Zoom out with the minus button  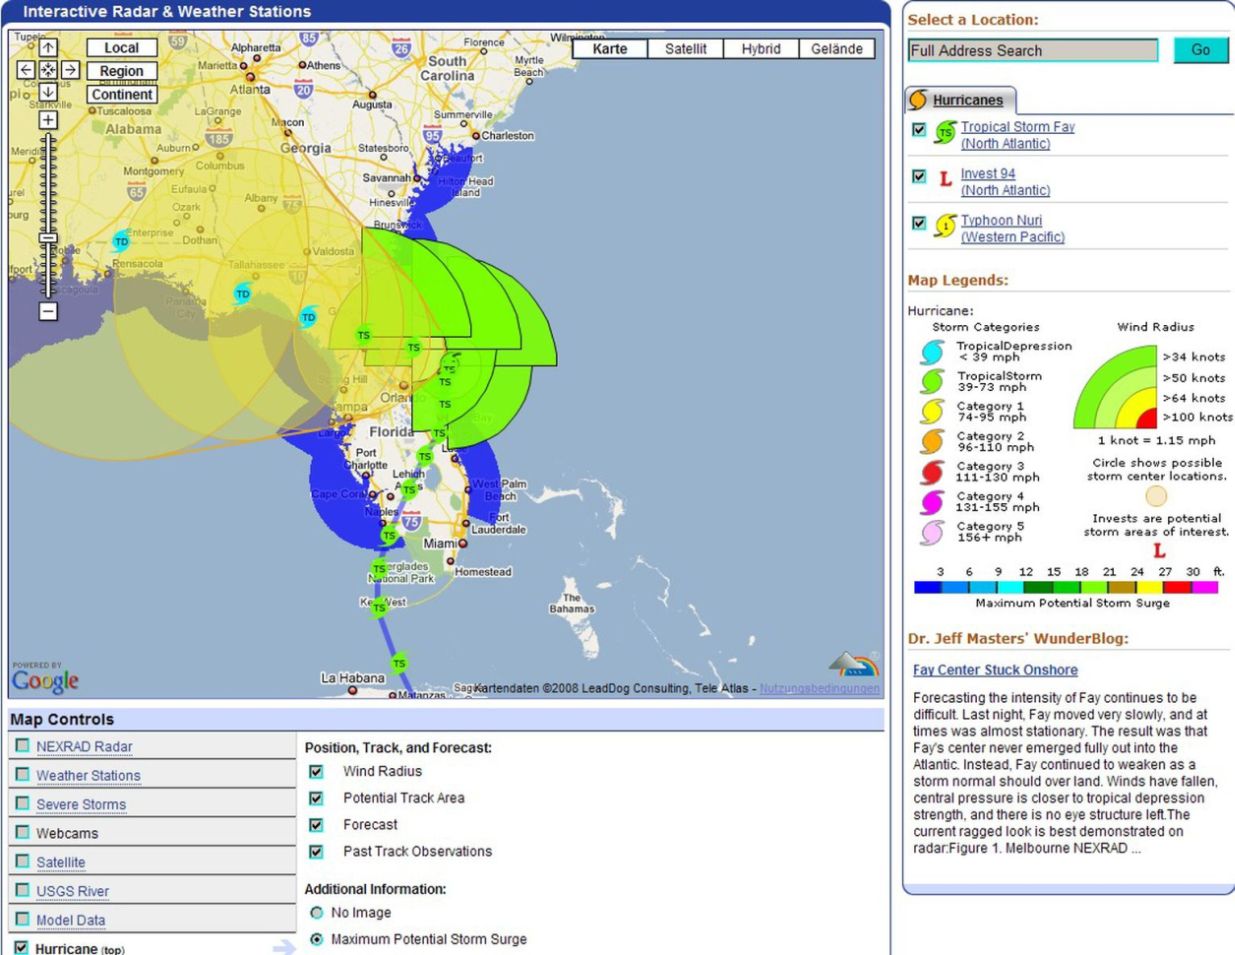(x=48, y=311)
